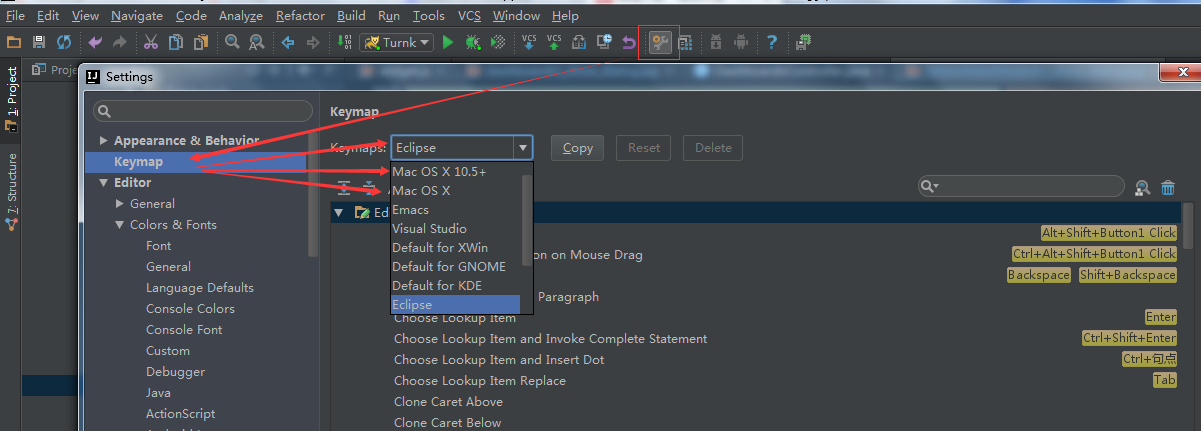
Task: Click the Revert purple arrow icon
Action: coord(629,42)
